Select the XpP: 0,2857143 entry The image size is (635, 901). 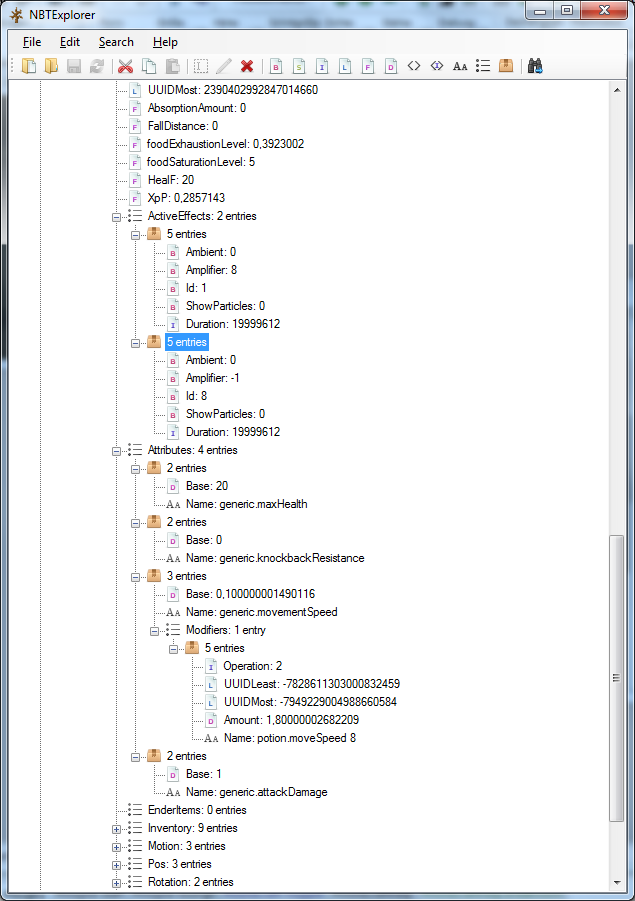186,198
